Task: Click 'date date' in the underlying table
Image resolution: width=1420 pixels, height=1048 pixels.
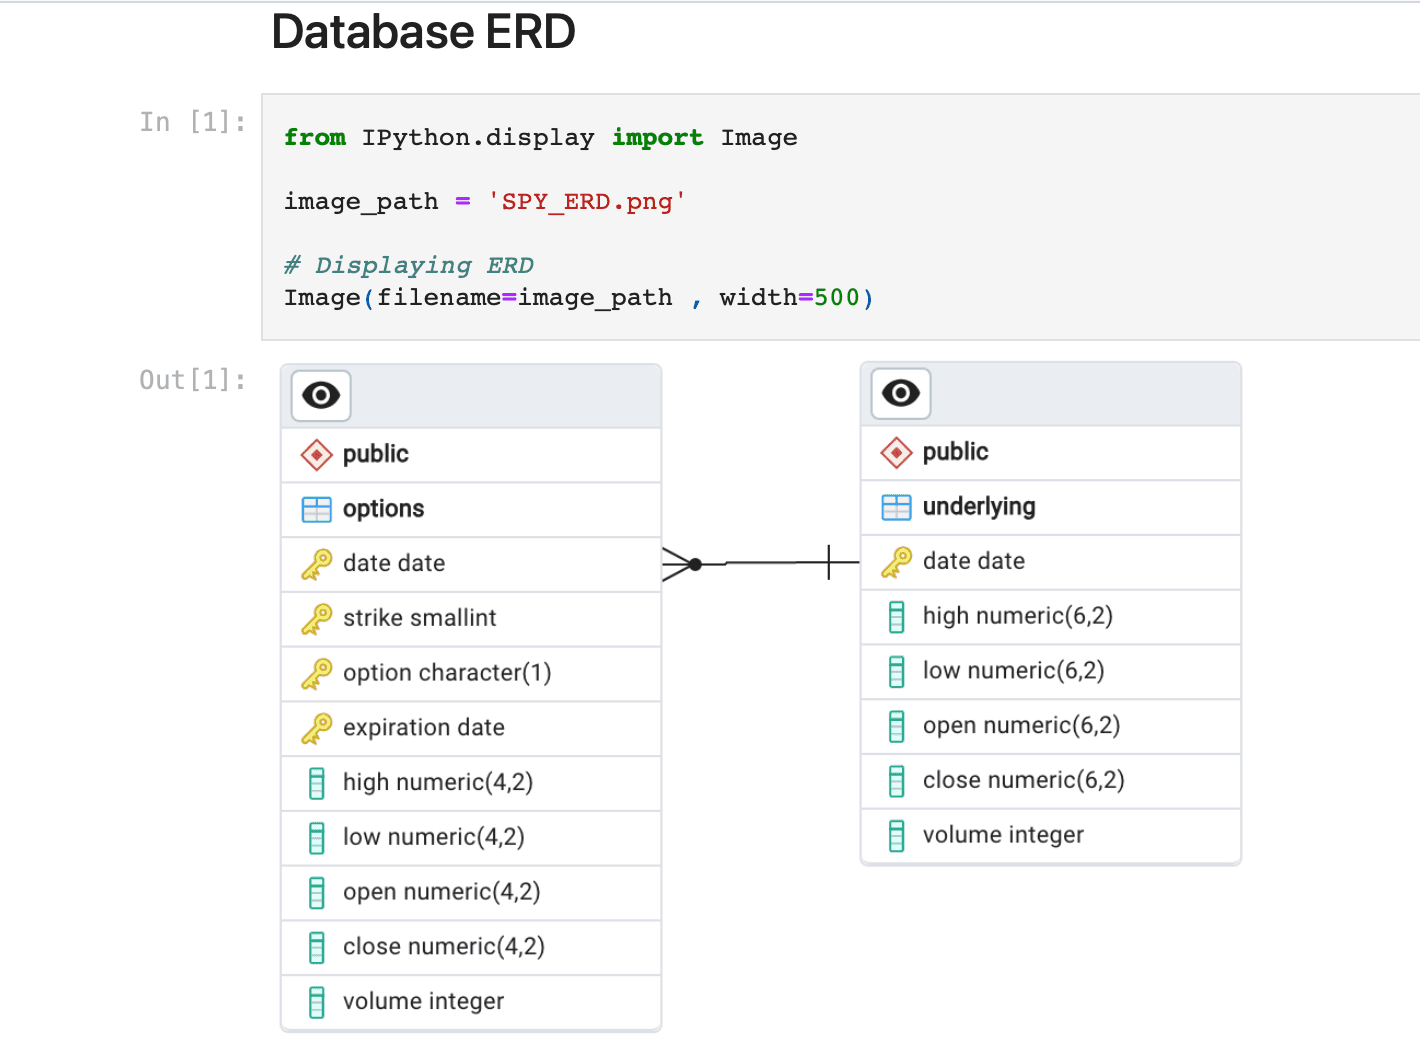Action: 974,562
